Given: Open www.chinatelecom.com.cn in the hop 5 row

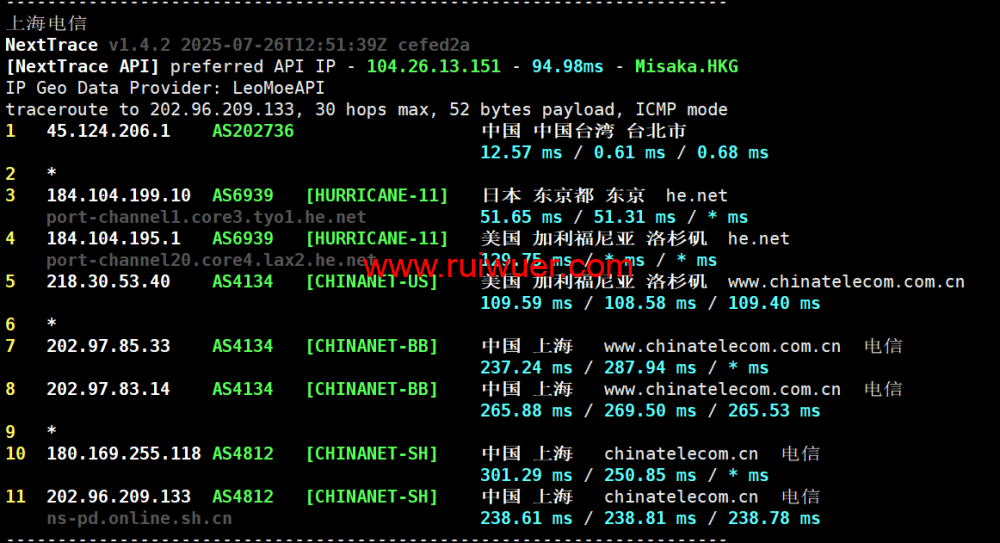Looking at the screenshot, I should (846, 282).
